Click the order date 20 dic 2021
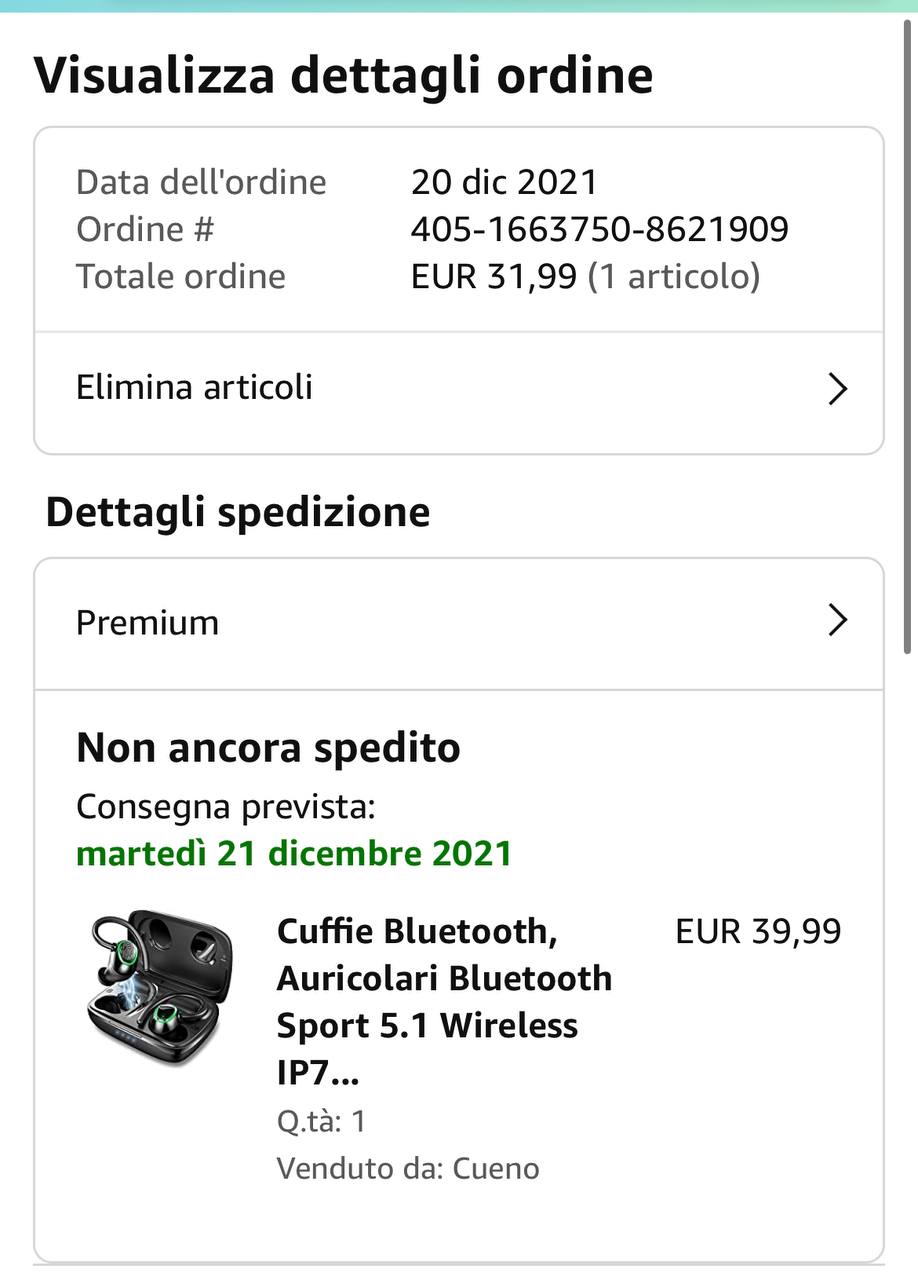This screenshot has height=1280, width=918. click(504, 183)
